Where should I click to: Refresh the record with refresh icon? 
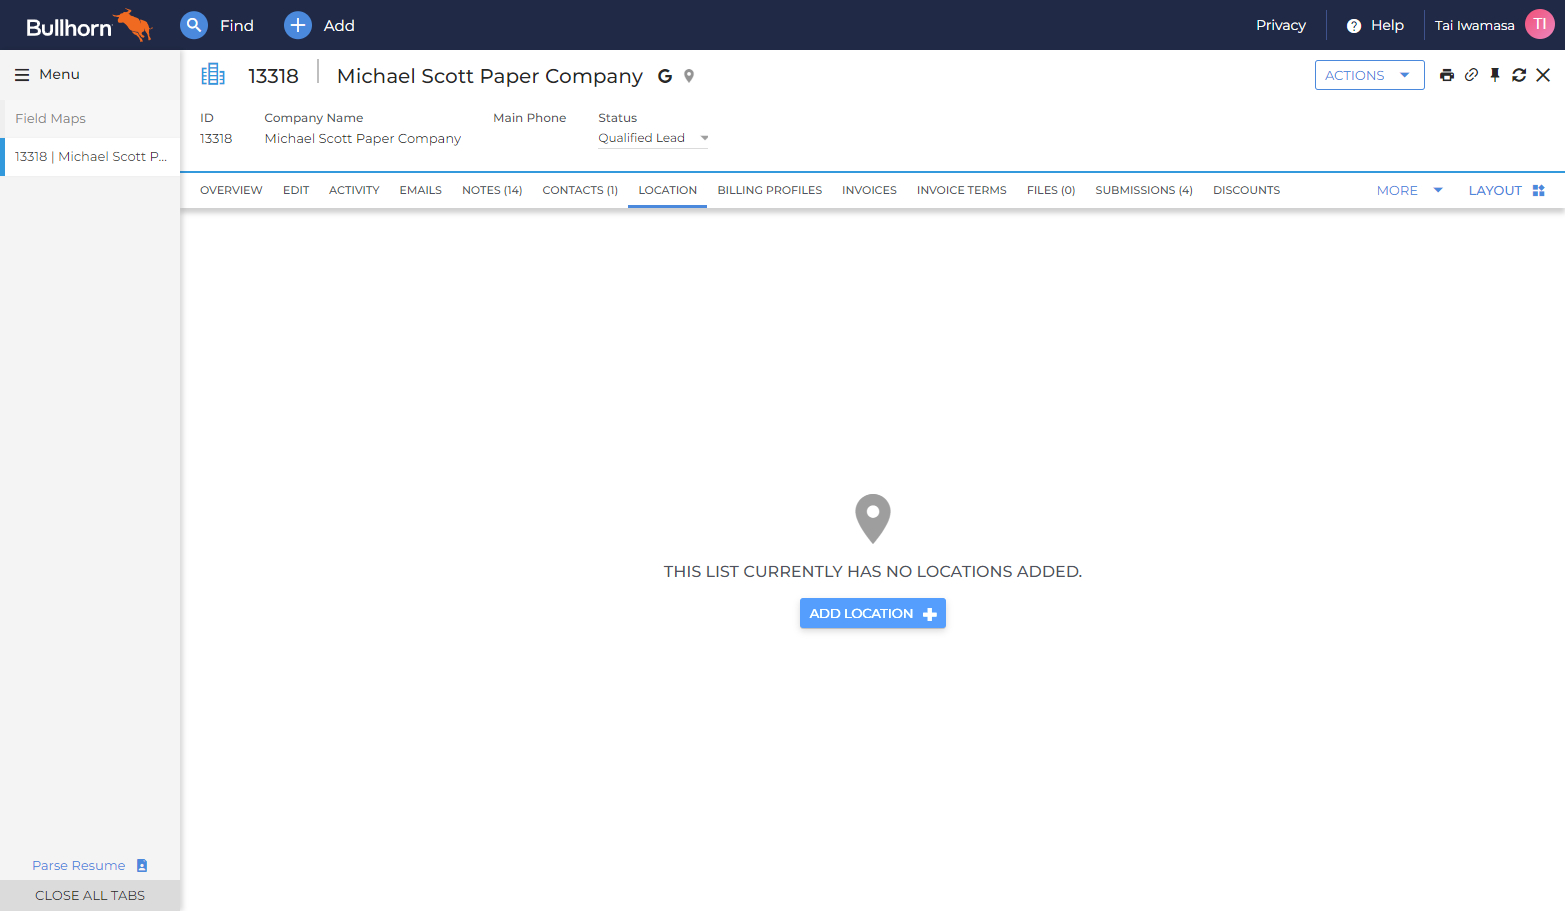1519,75
